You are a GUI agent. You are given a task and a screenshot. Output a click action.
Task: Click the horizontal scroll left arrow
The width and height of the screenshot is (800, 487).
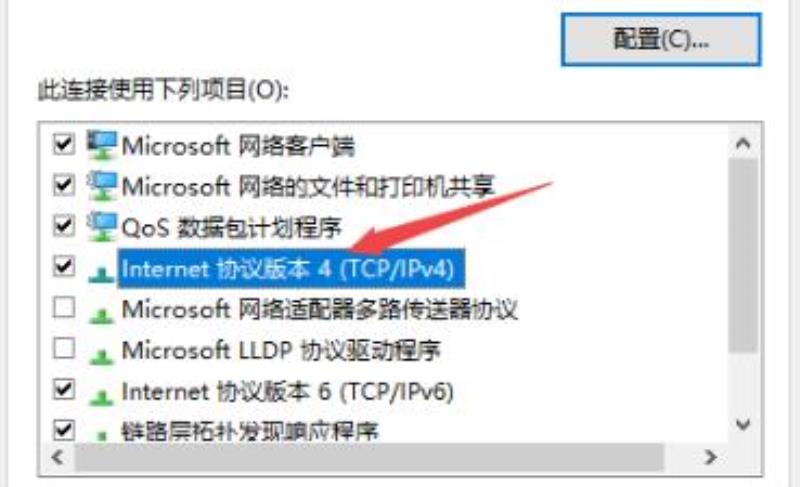(x=58, y=457)
